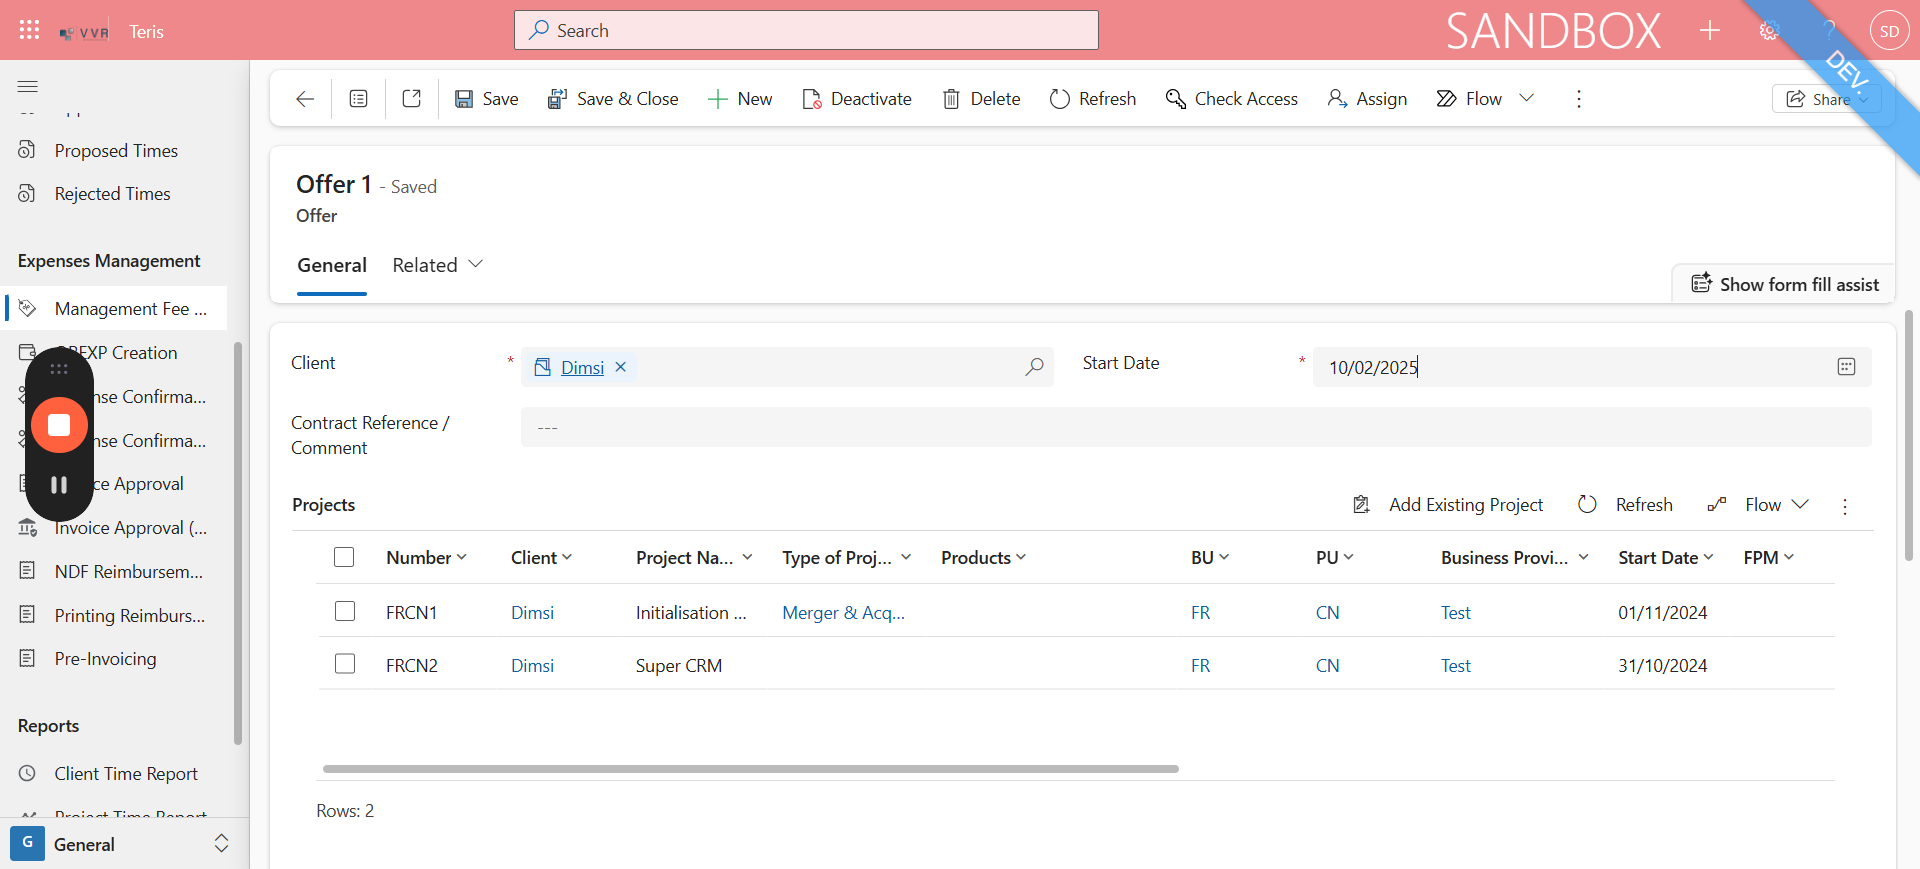Click the Save button
This screenshot has width=1920, height=869.
point(487,99)
